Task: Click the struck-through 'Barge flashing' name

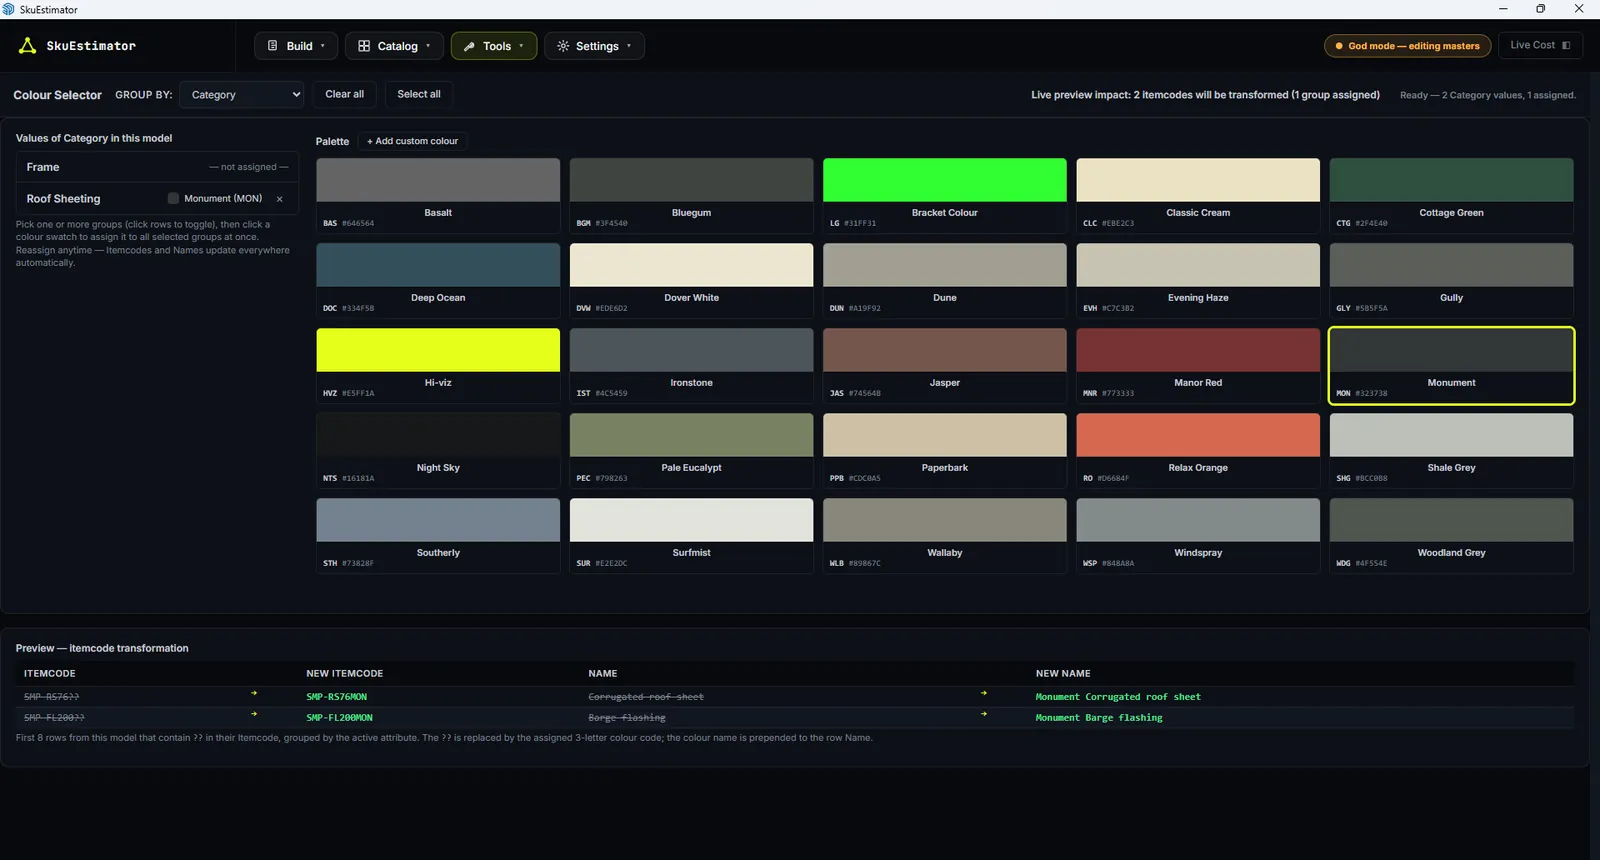Action: (627, 718)
